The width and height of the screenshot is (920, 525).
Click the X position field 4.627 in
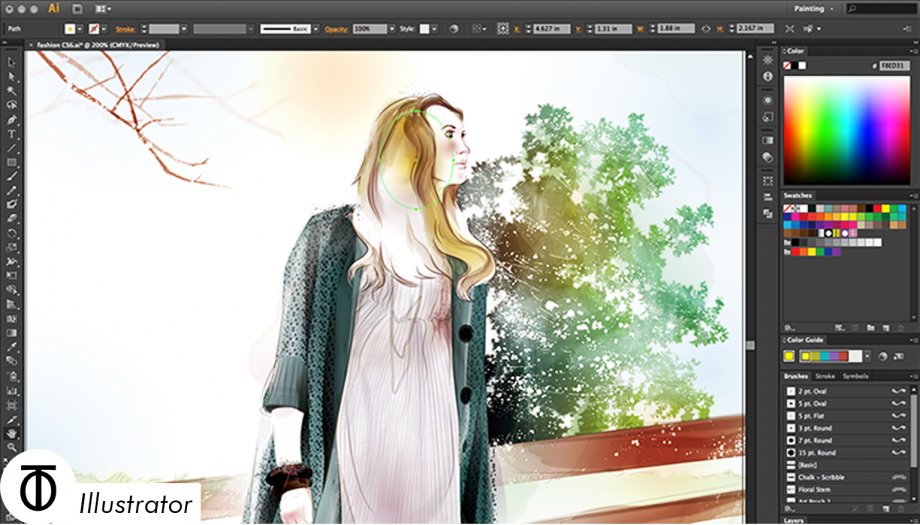coord(551,29)
